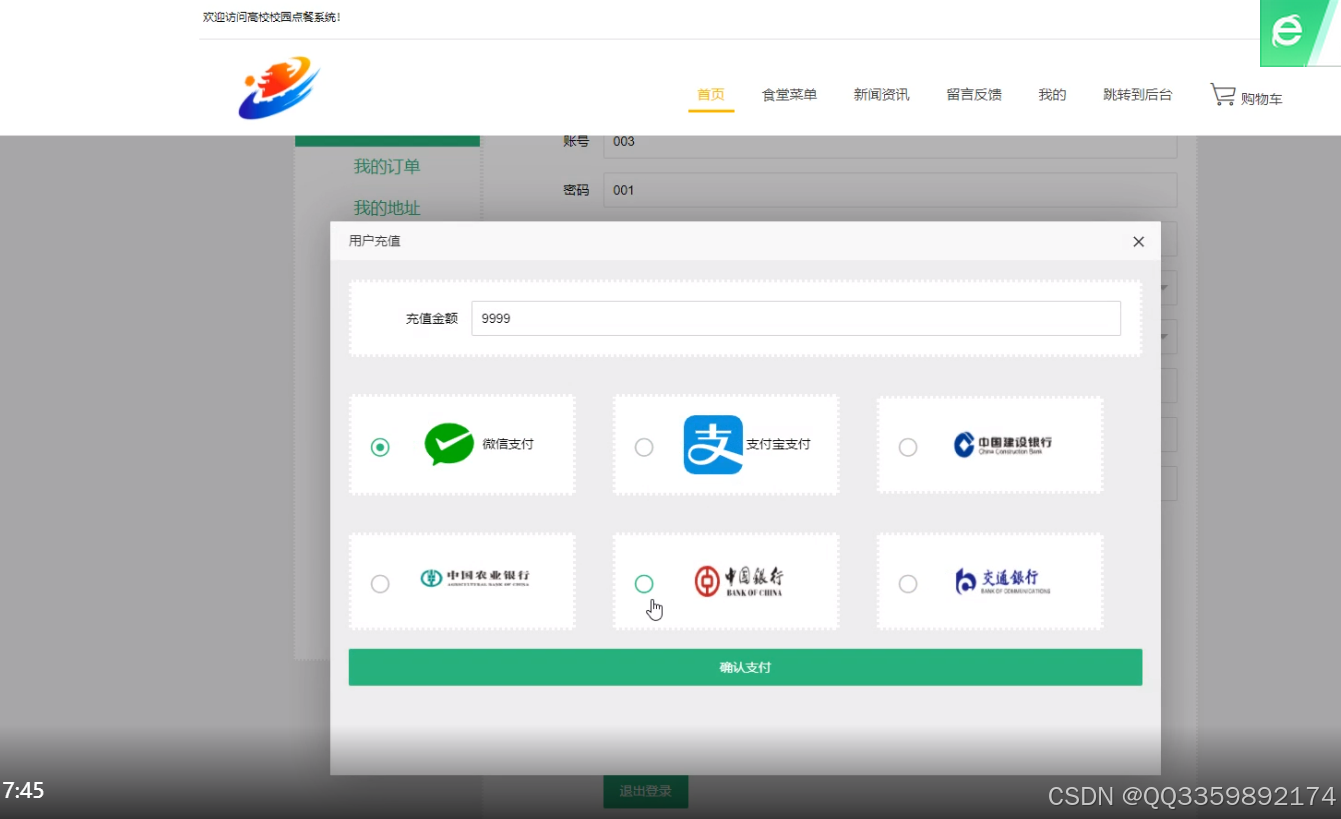Select the 交通银行 radio button
The width and height of the screenshot is (1341, 819).
[908, 584]
